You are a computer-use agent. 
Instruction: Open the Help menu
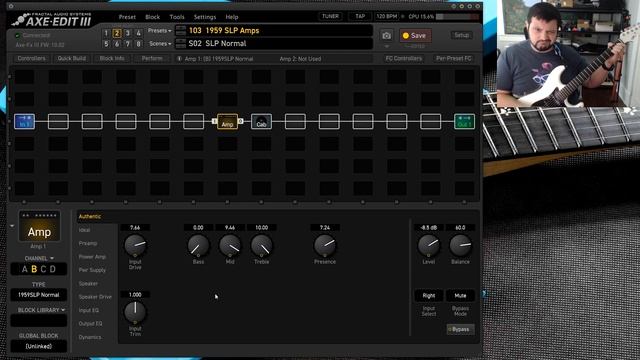coord(232,17)
